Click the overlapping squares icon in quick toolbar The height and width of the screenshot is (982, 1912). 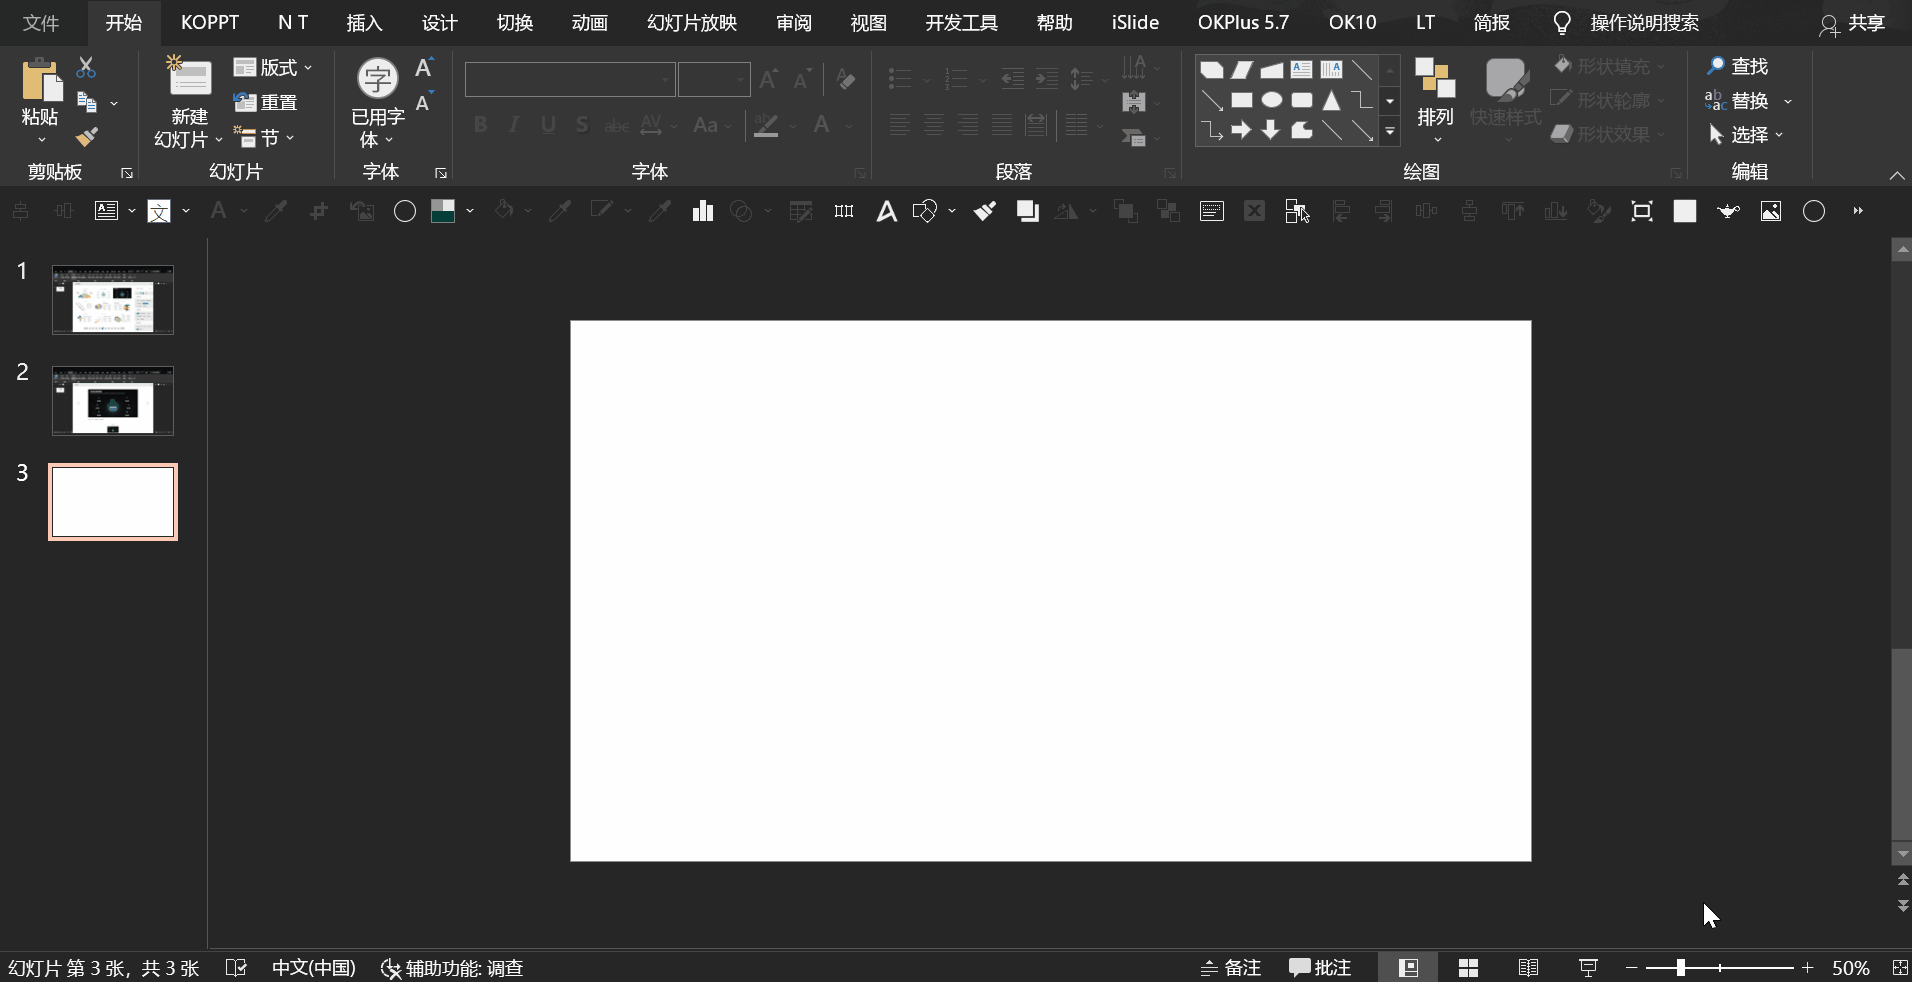[1027, 211]
